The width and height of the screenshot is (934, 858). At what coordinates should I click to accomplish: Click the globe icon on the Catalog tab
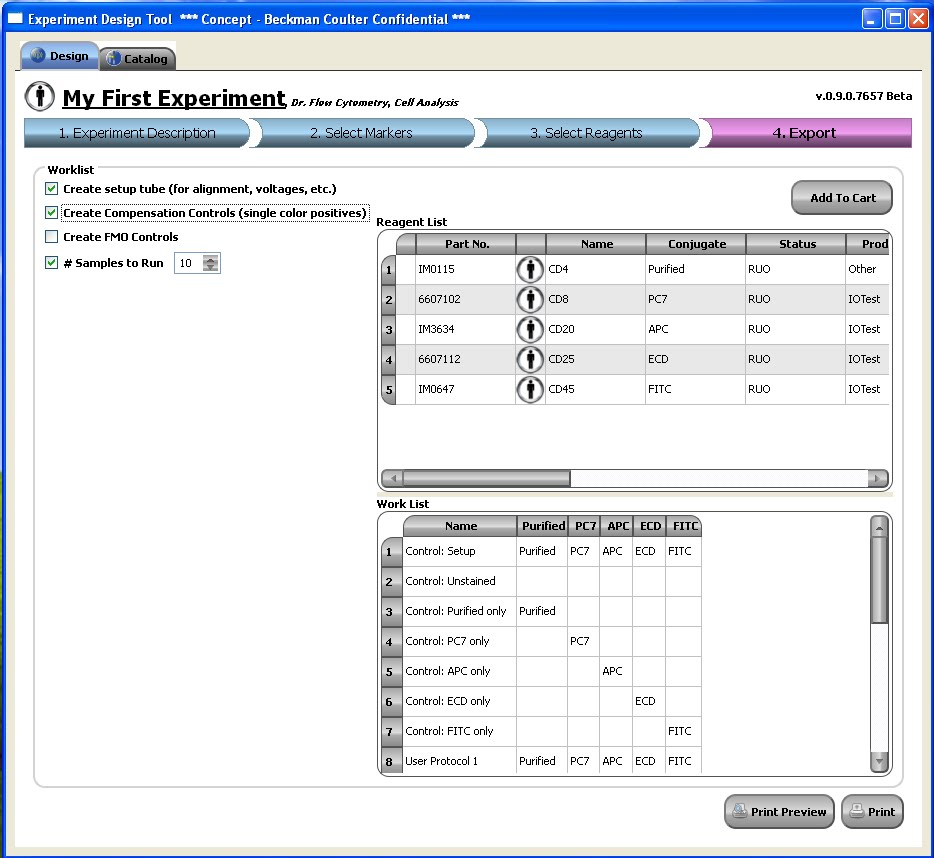(113, 58)
